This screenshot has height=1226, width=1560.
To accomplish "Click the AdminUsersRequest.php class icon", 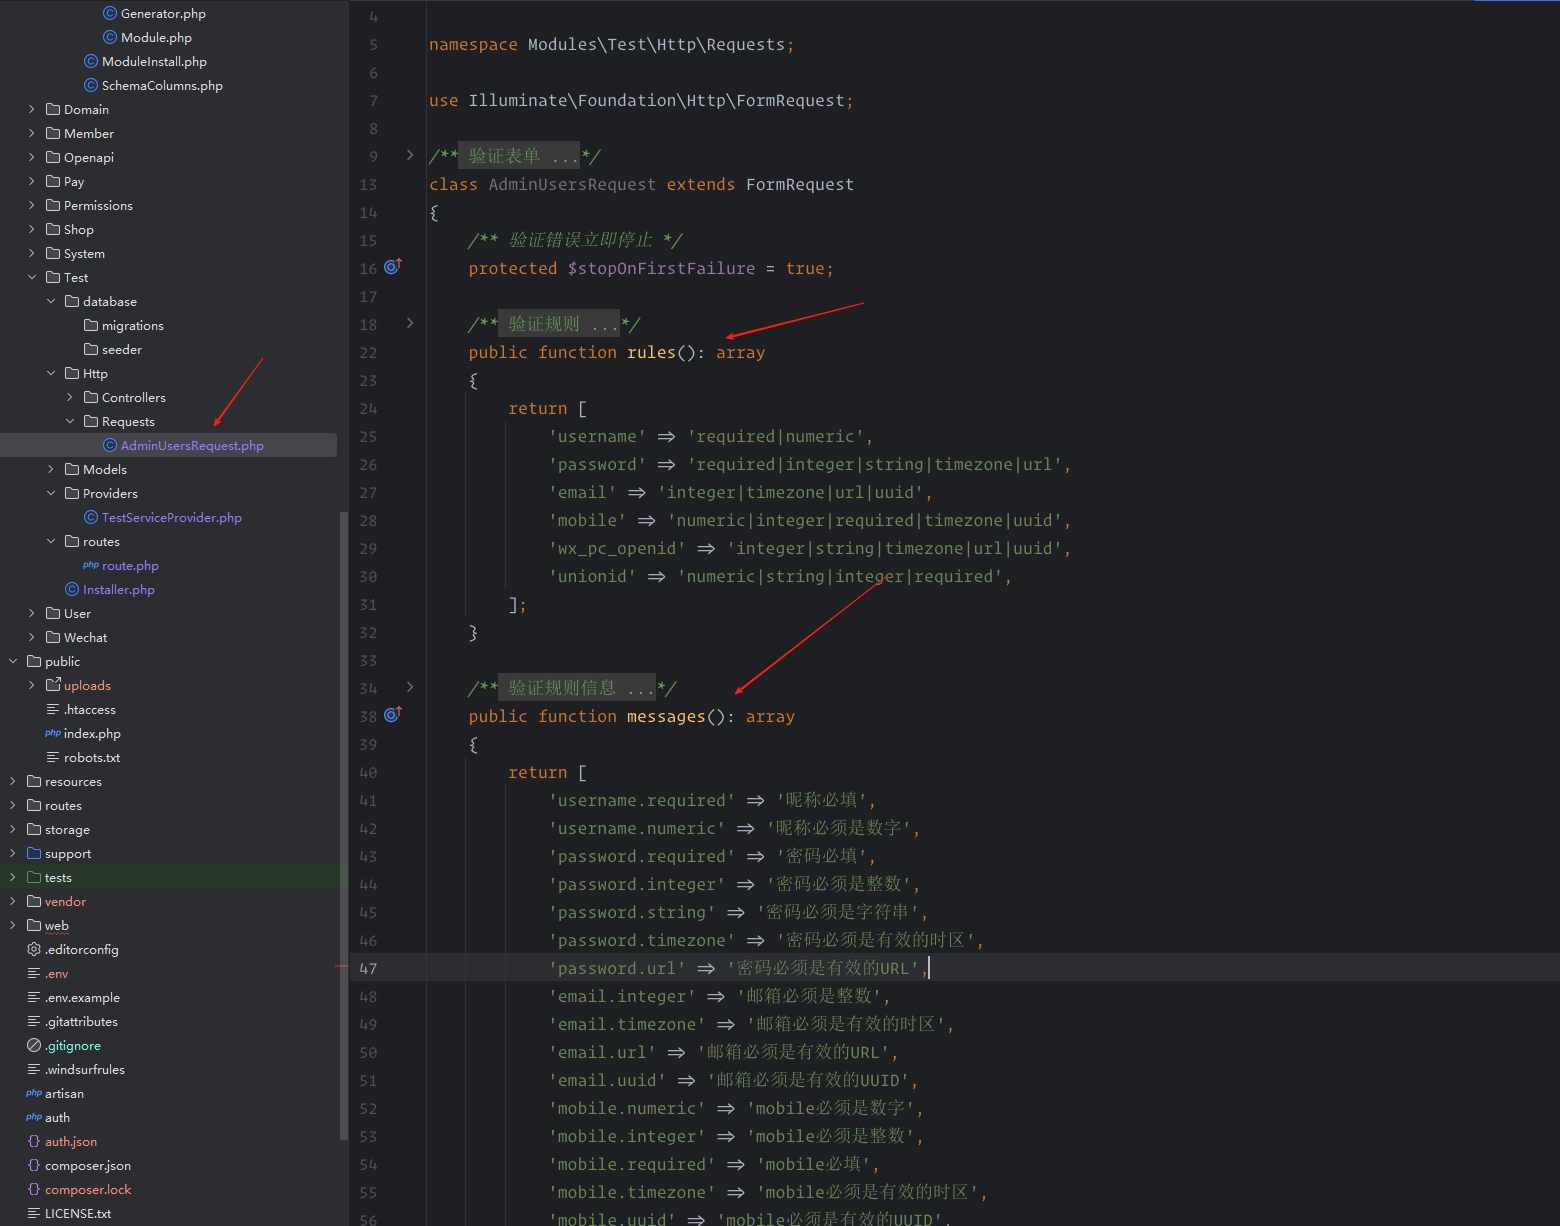I will 110,445.
